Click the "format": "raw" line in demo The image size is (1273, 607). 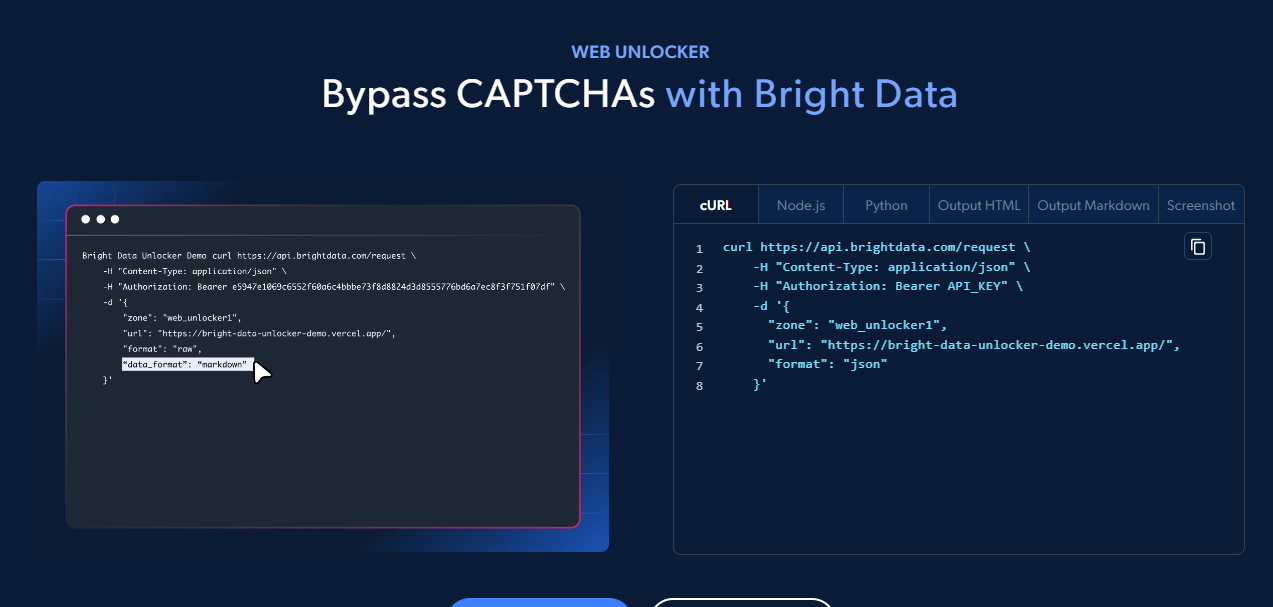click(162, 349)
